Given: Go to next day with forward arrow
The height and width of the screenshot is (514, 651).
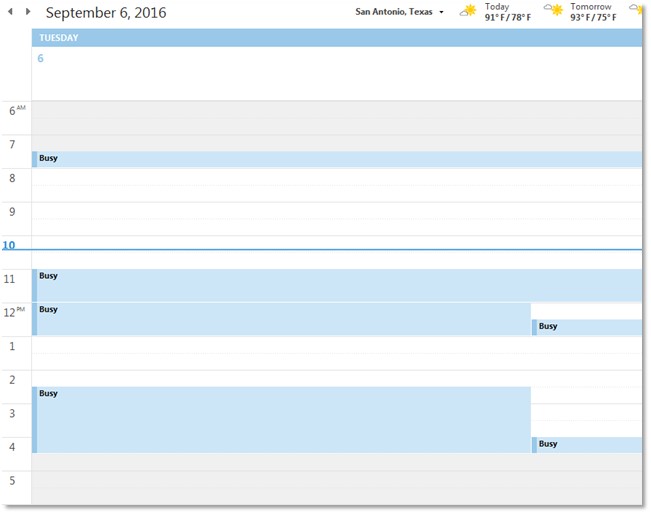Looking at the screenshot, I should [x=28, y=12].
